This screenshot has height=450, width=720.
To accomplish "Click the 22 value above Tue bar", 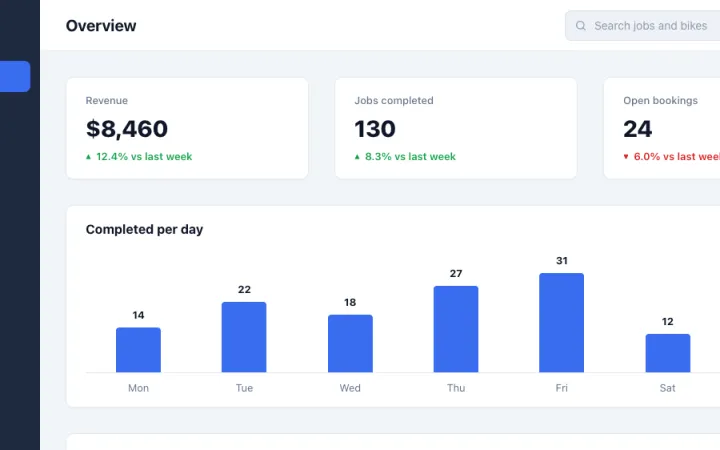I will [x=244, y=289].
